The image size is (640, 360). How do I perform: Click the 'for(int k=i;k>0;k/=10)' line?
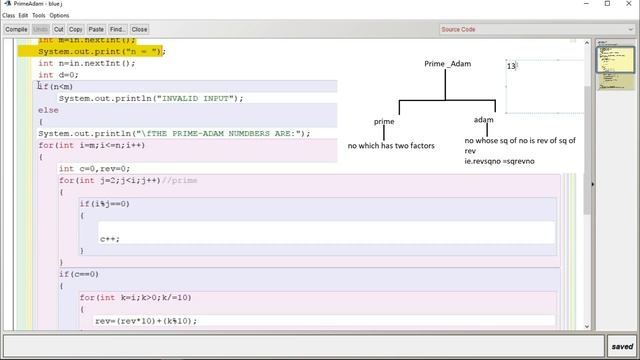point(136,298)
